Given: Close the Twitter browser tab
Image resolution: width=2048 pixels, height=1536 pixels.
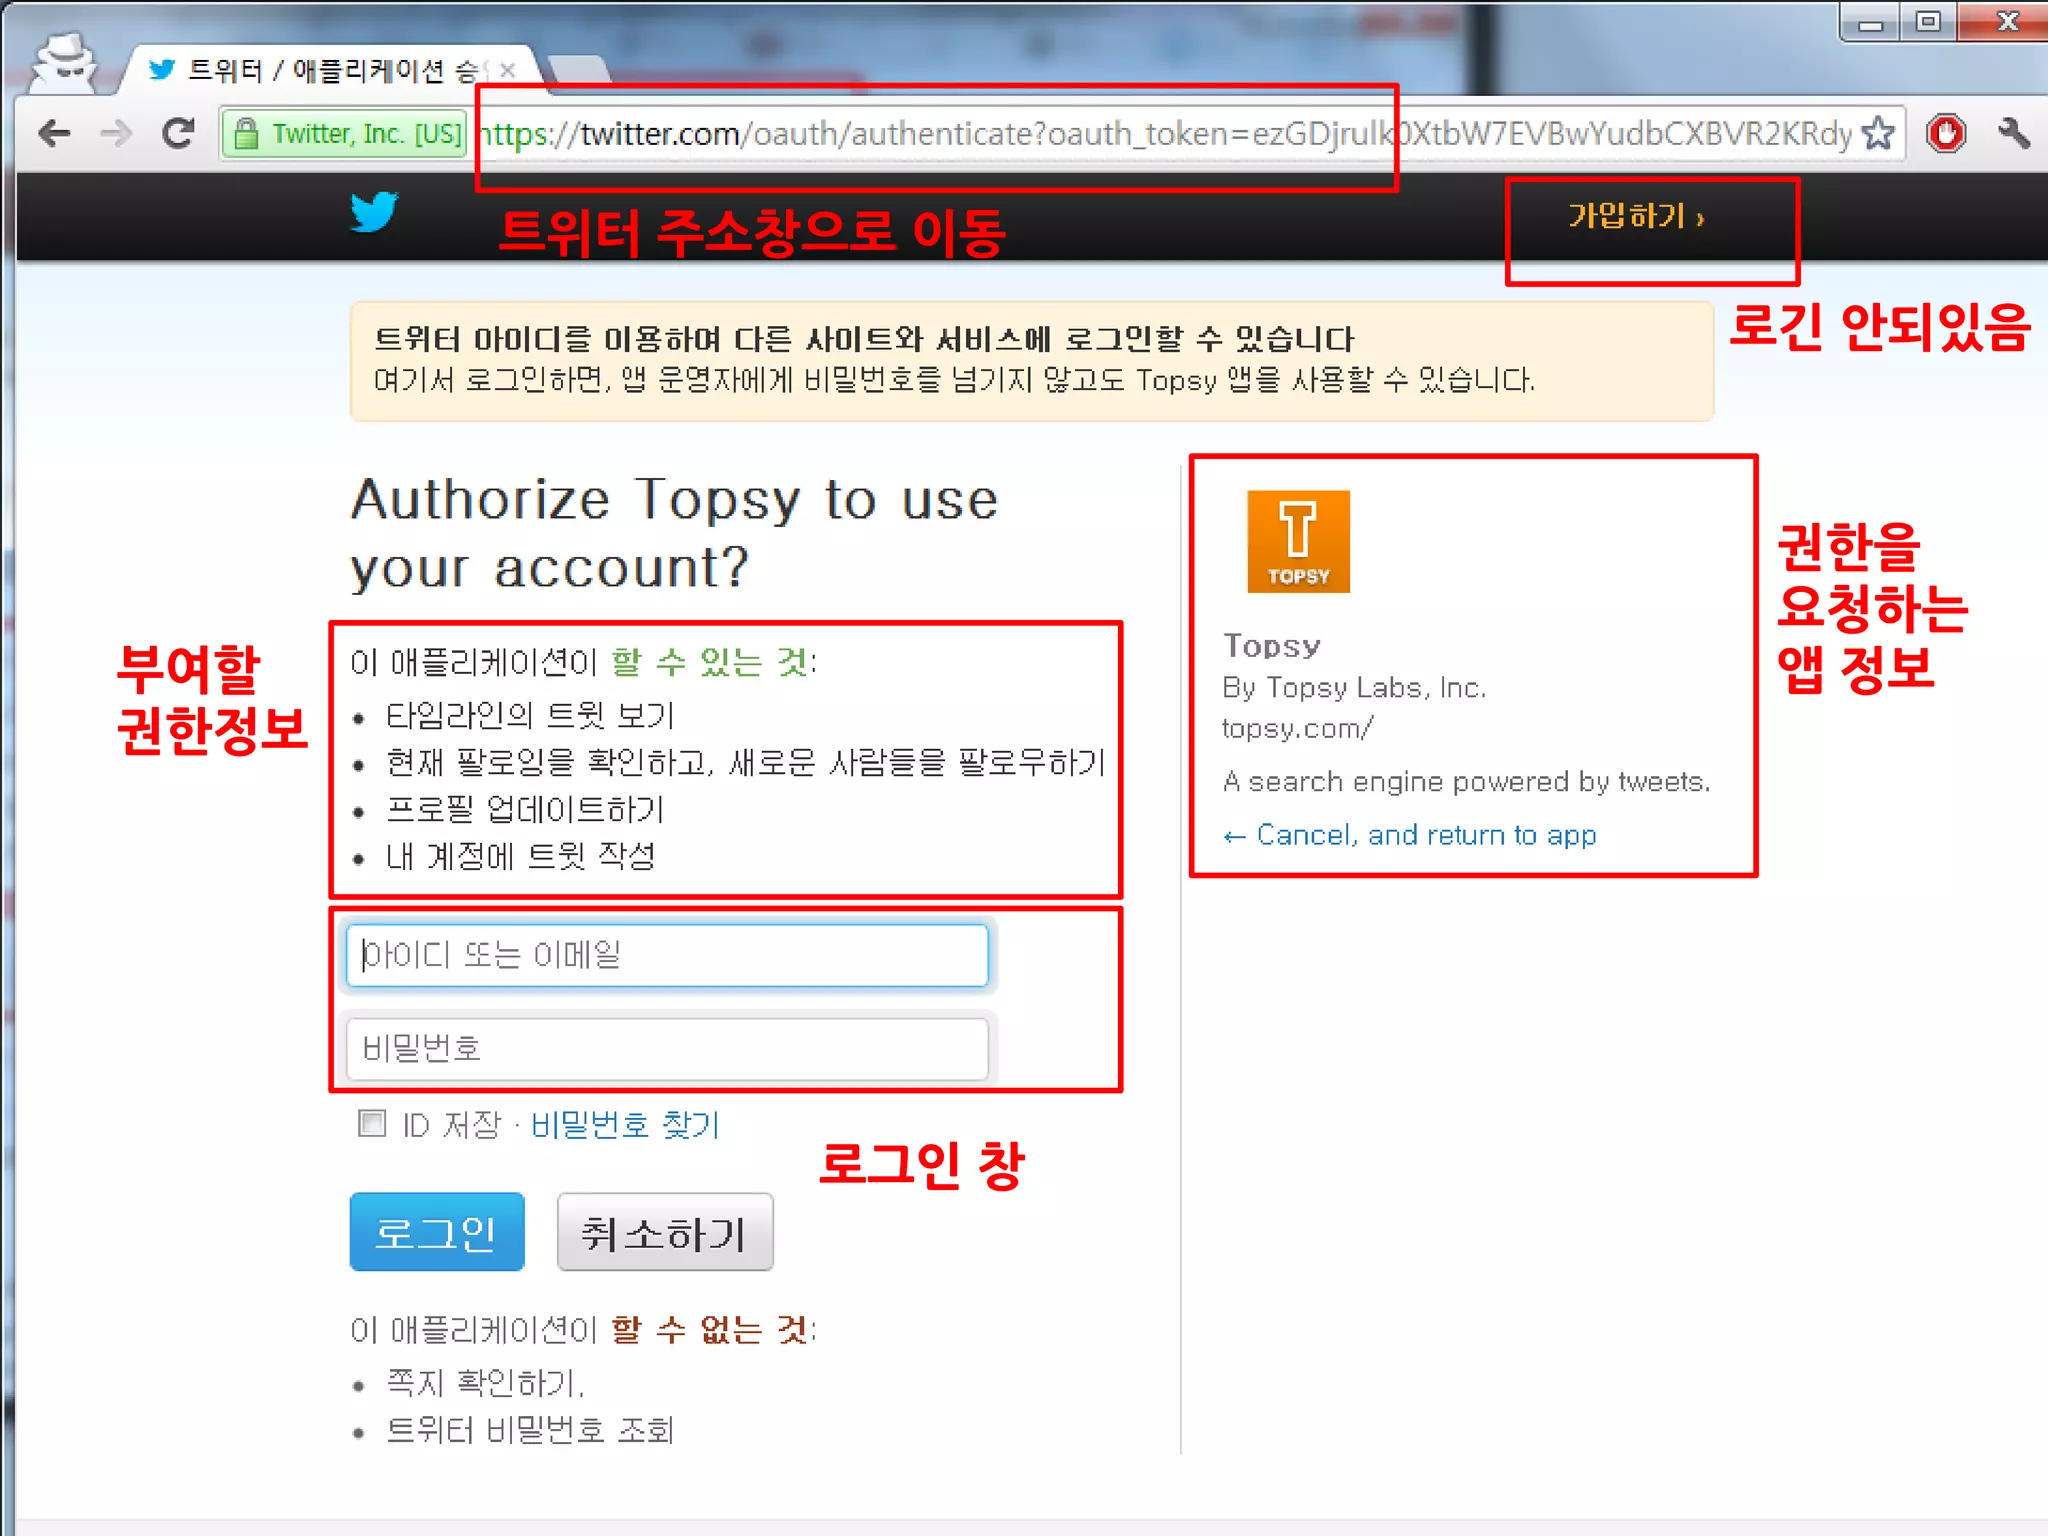Looking at the screenshot, I should tap(508, 70).
